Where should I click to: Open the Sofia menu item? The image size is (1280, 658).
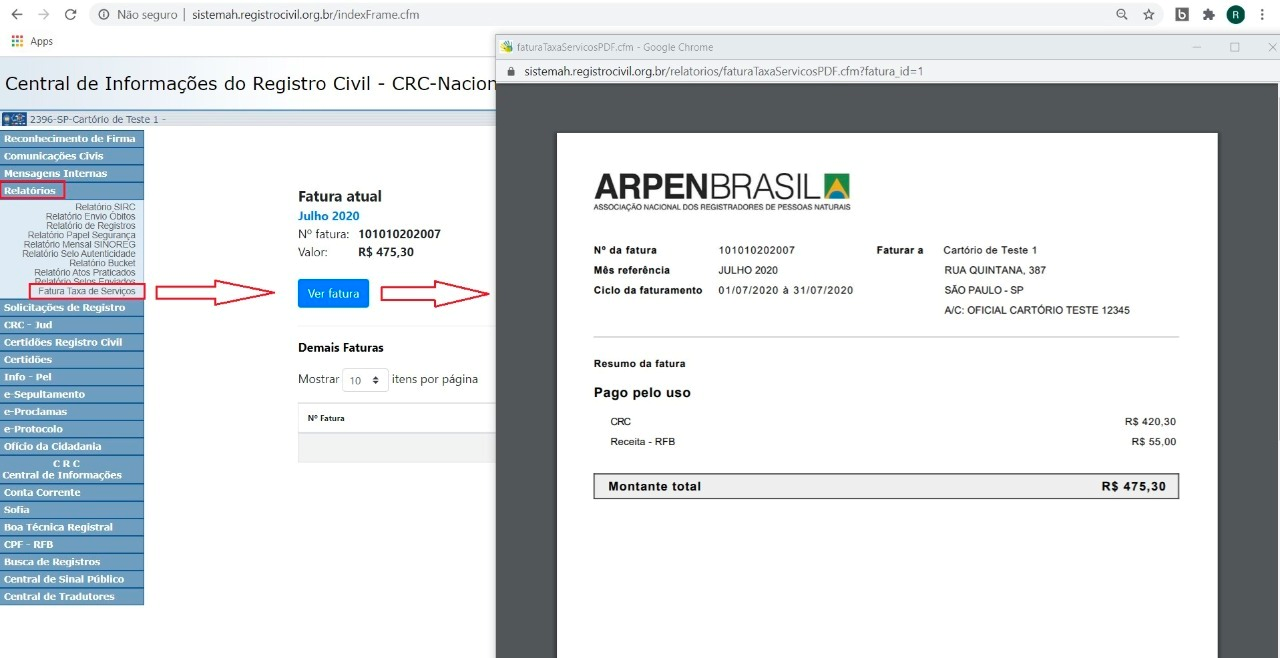click(72, 509)
